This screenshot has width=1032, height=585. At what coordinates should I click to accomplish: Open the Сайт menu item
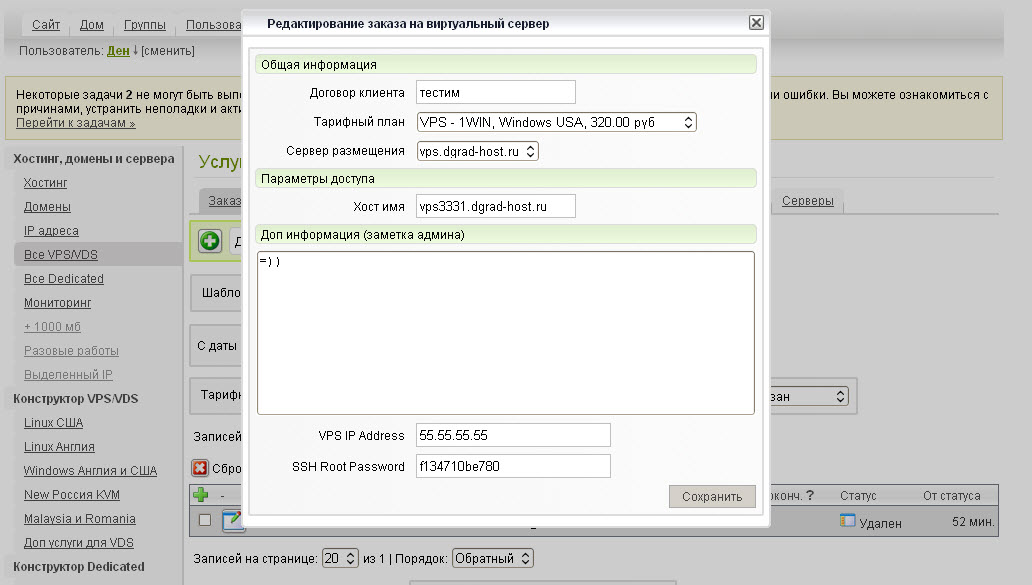tap(46, 24)
